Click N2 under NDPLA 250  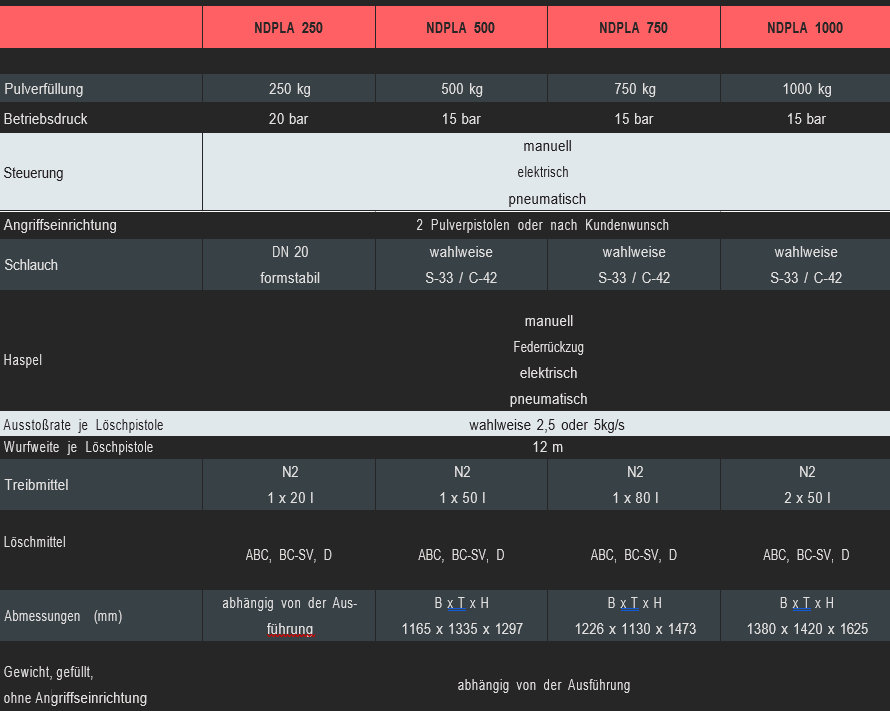pos(290,472)
